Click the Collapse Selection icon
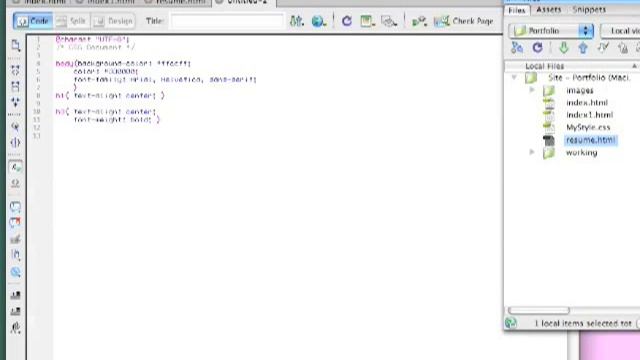The height and width of the screenshot is (360, 640). (x=16, y=86)
